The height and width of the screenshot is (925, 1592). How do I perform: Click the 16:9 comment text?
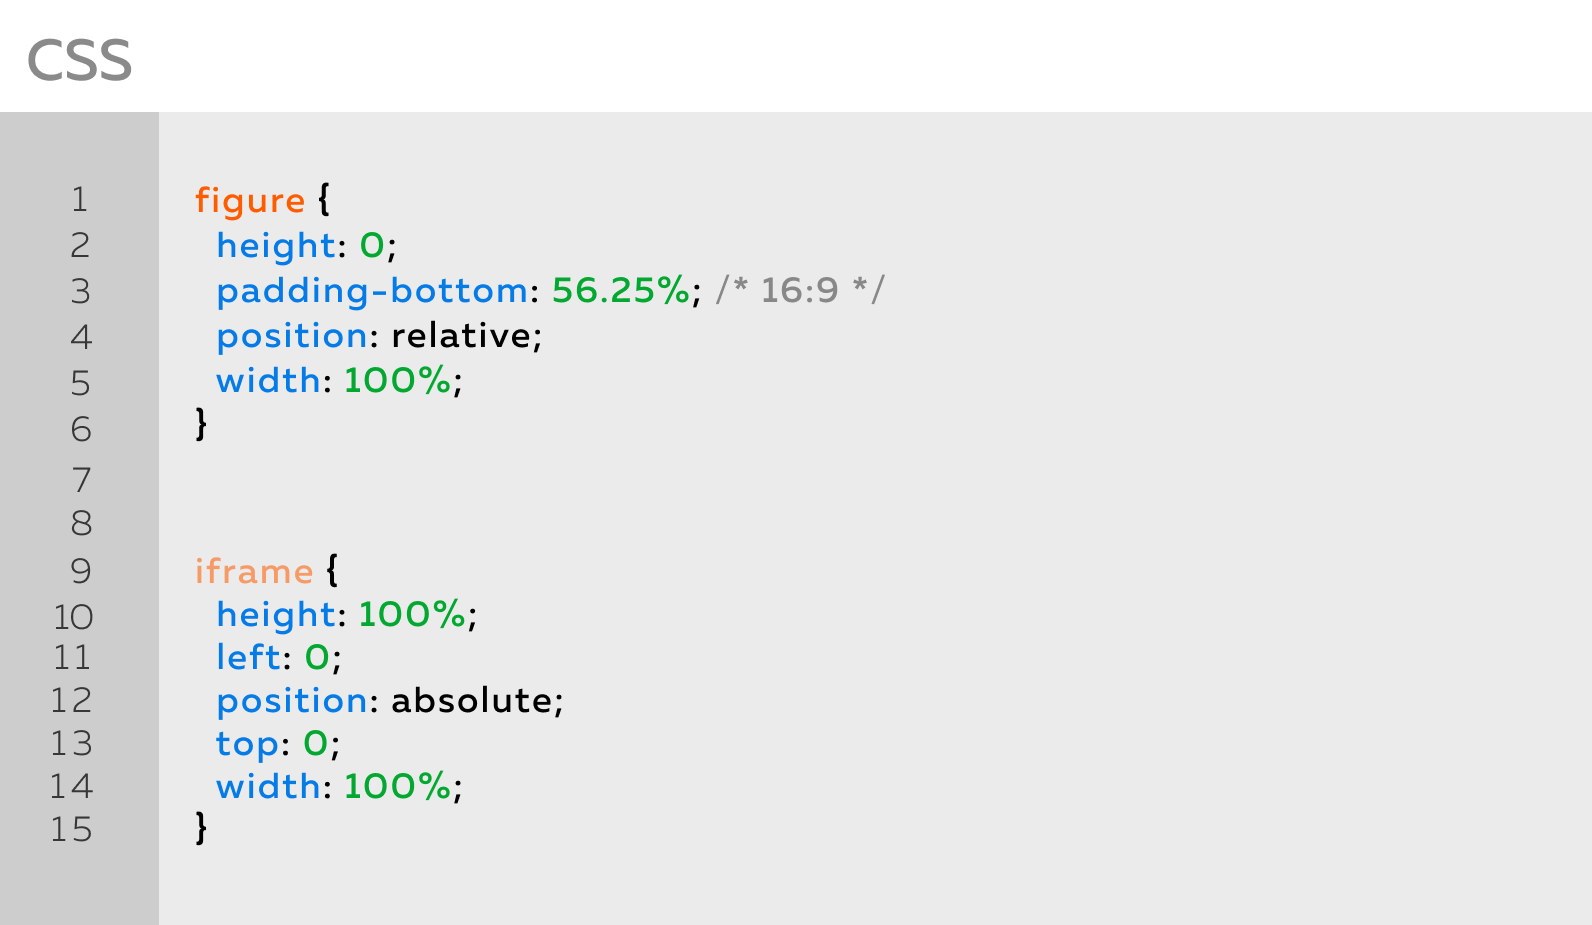point(800,290)
